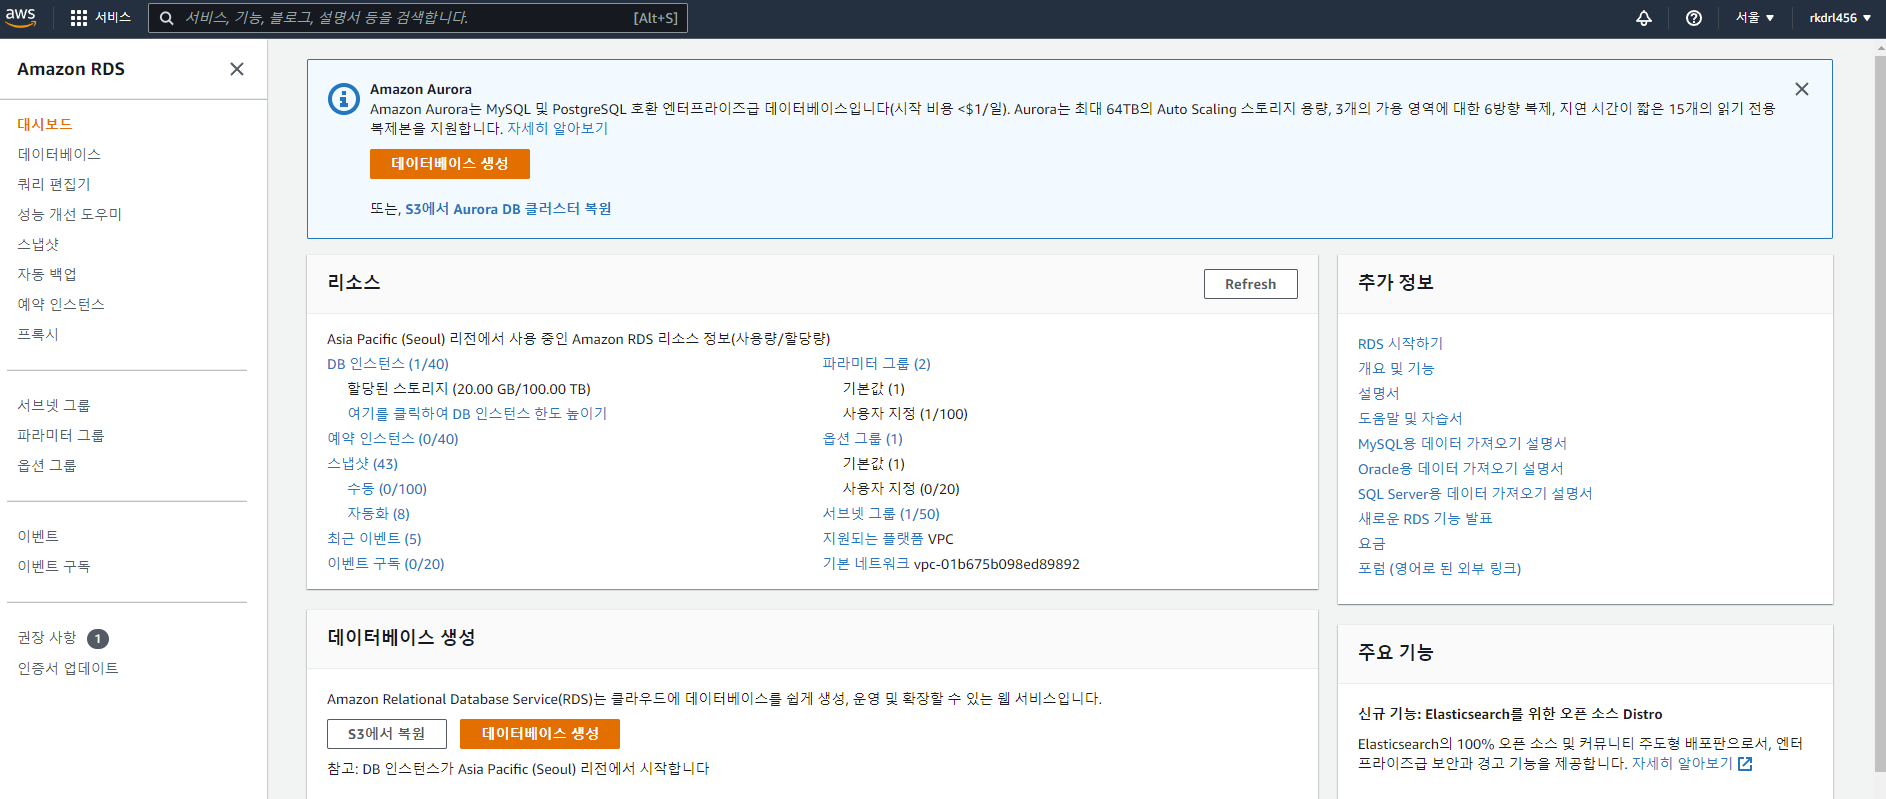Open Subnet groups (1/50) link

[881, 514]
